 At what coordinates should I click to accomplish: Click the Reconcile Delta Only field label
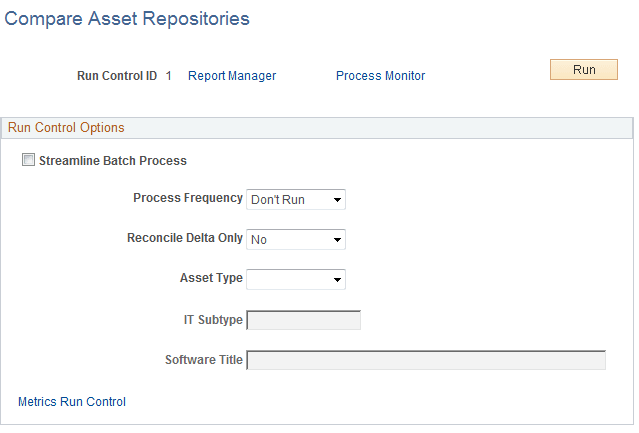point(185,238)
